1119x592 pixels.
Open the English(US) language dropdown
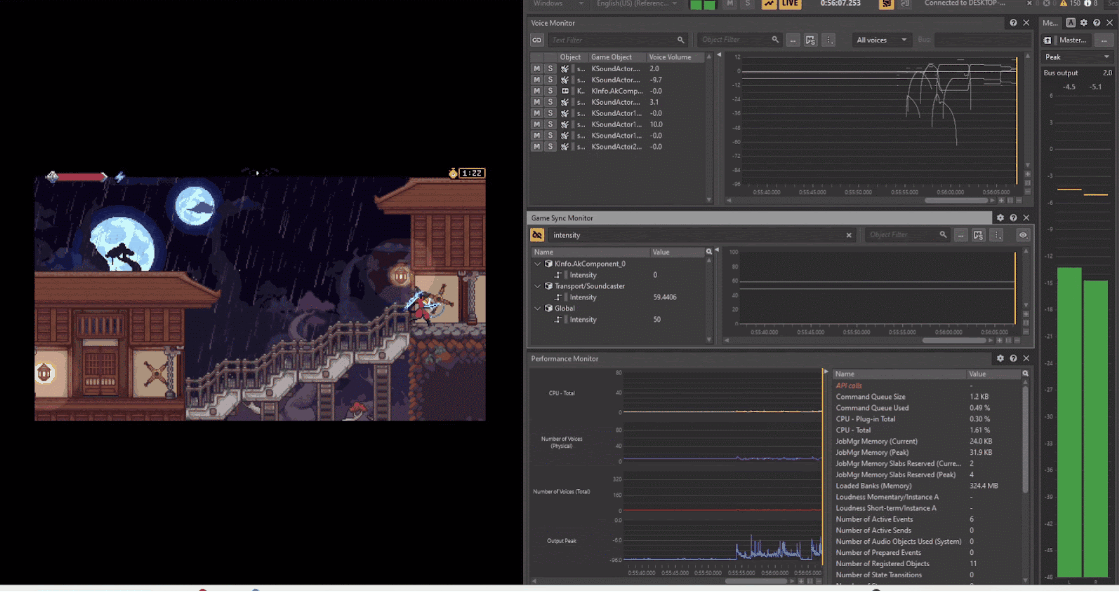637,4
